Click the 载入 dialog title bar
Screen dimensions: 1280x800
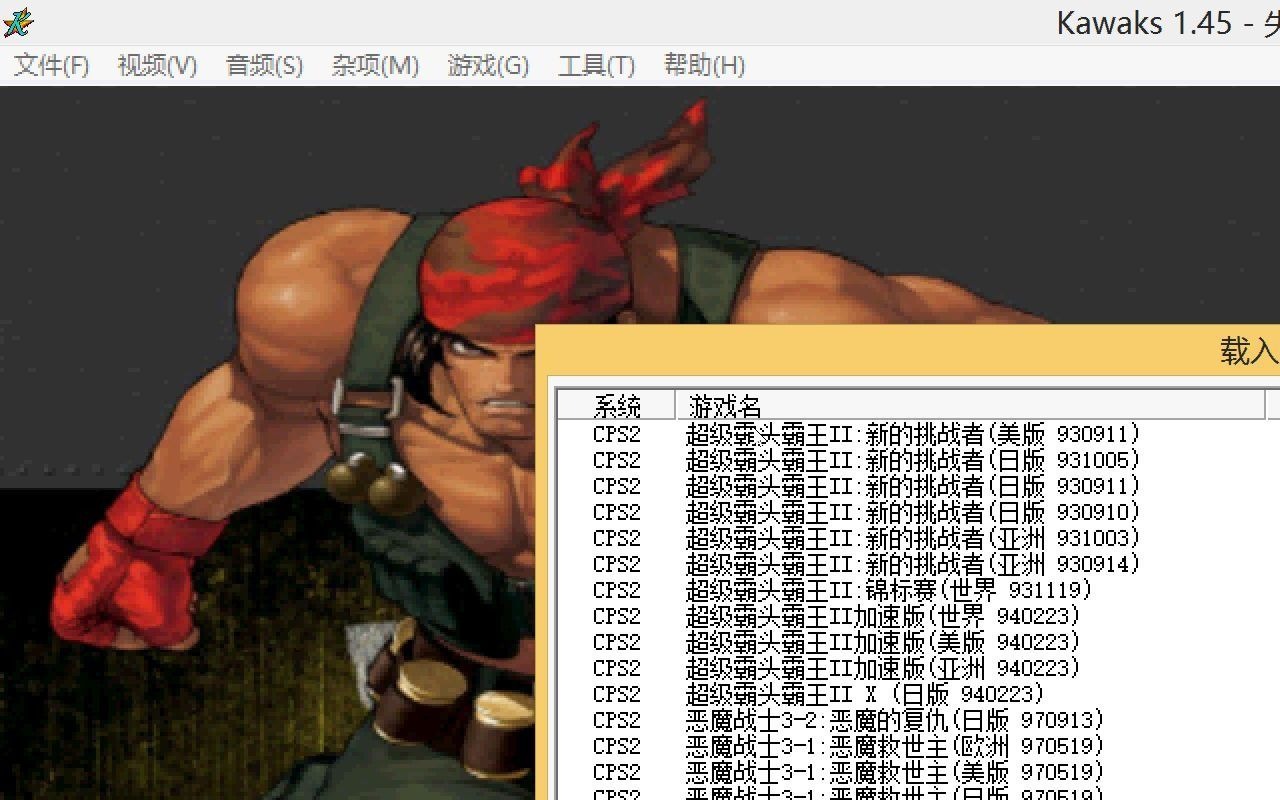(x=908, y=350)
